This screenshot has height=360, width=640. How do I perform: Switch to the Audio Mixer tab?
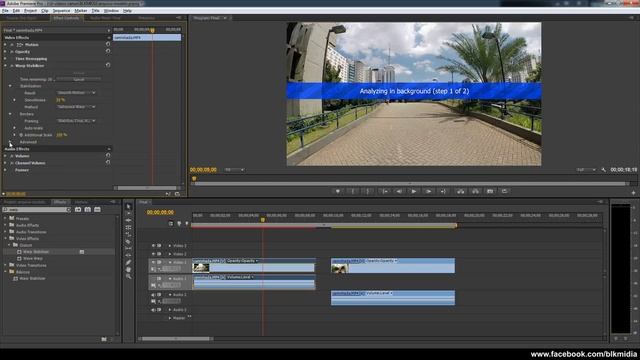(105, 18)
